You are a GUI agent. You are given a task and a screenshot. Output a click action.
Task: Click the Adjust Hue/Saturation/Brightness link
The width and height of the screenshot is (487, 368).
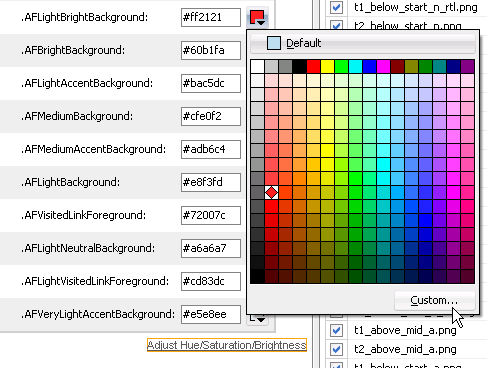click(x=227, y=345)
